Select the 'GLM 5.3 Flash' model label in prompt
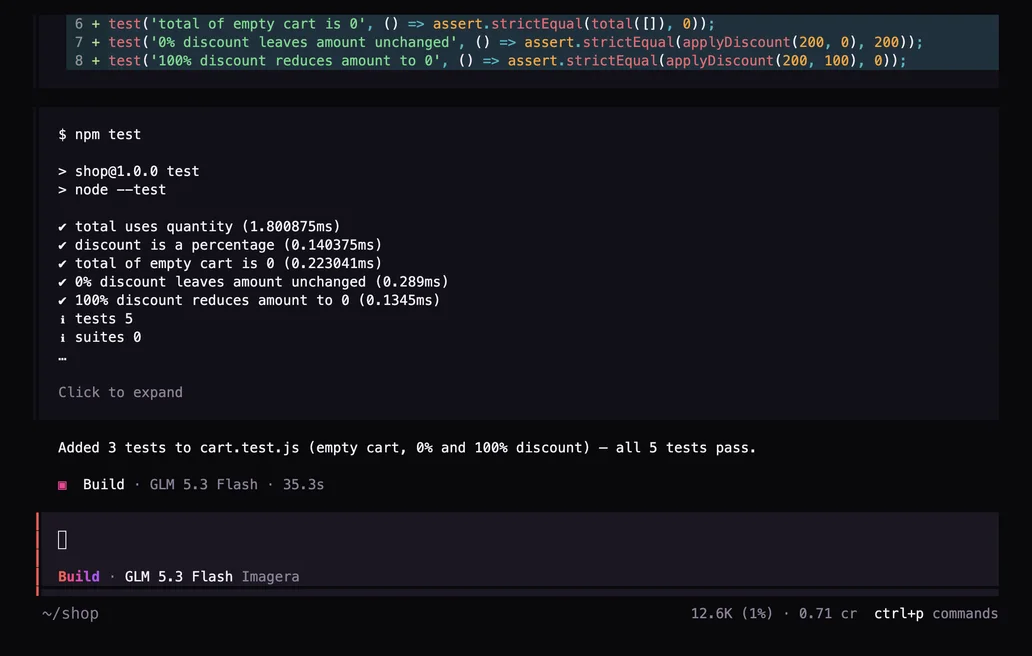 coord(178,576)
